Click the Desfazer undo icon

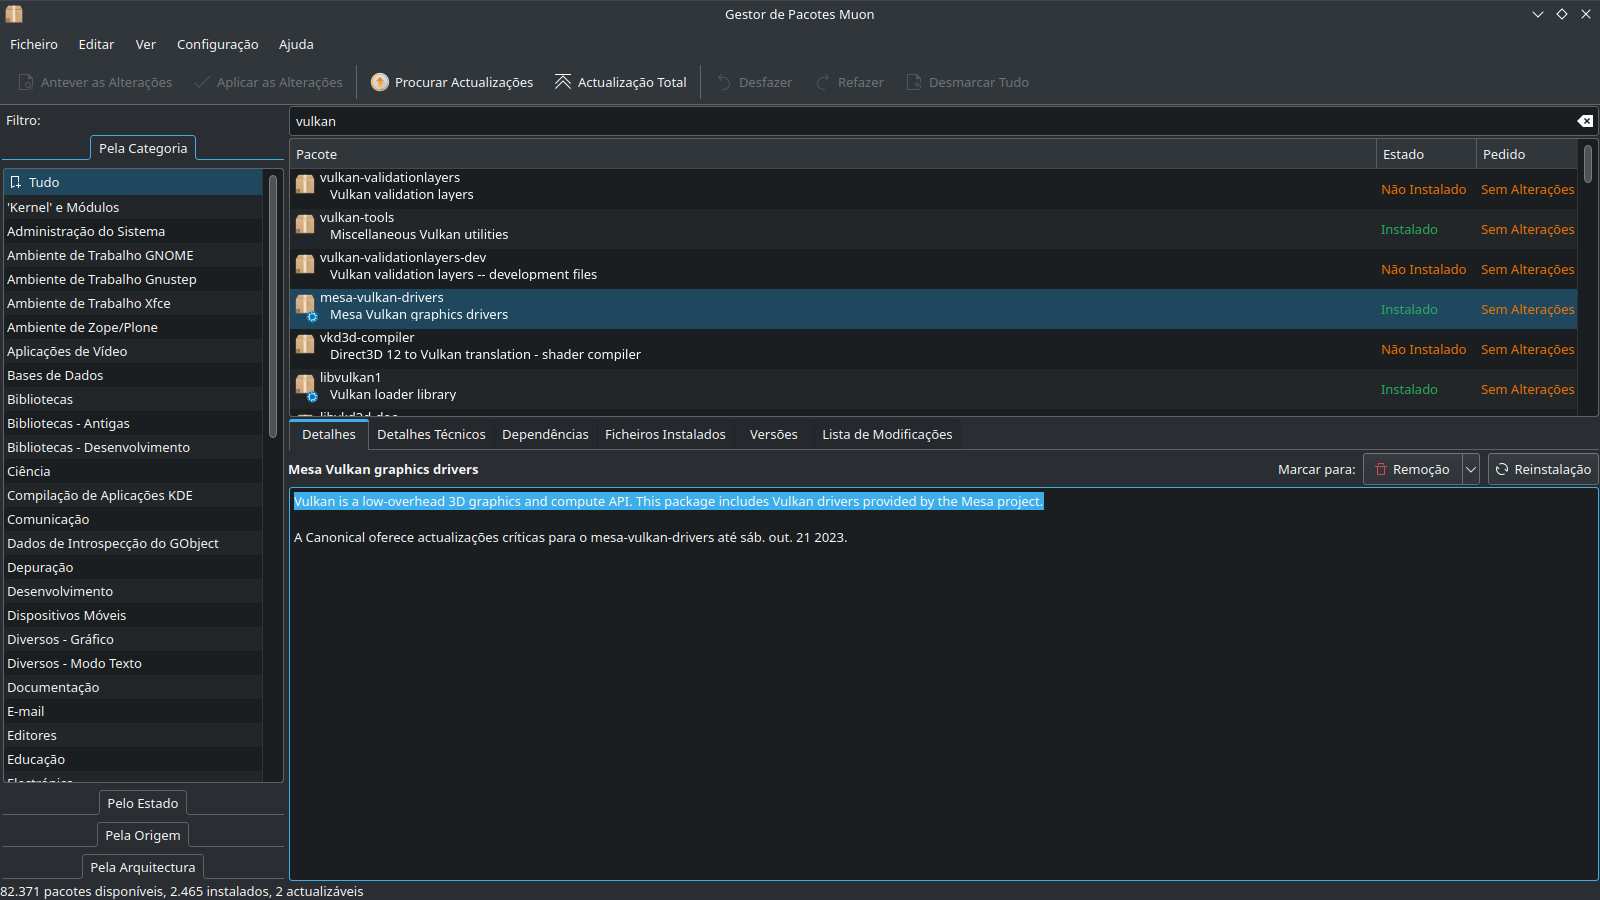(x=724, y=82)
